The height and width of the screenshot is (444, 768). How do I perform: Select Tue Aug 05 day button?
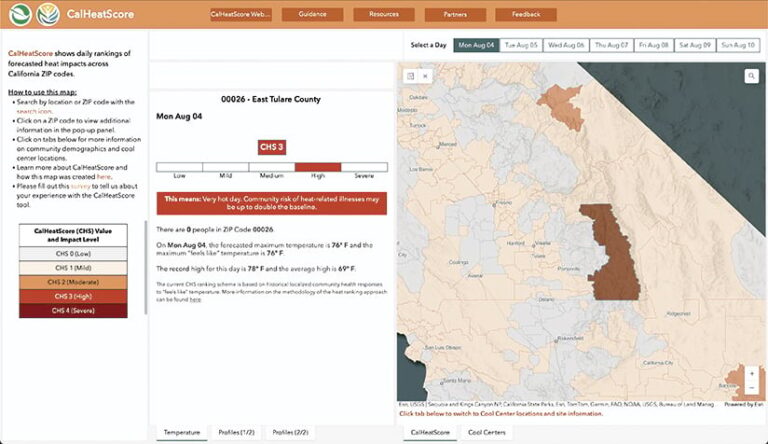[521, 45]
